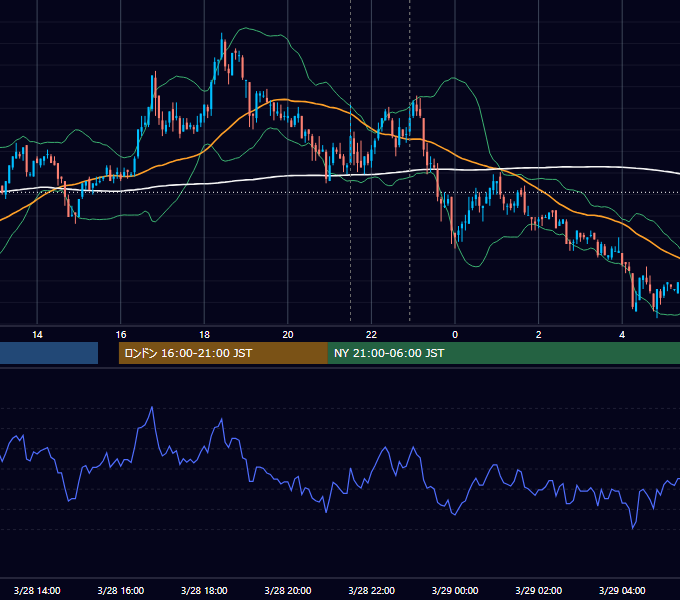
Task: Click hour label 2 on price chart axis
Action: (539, 335)
